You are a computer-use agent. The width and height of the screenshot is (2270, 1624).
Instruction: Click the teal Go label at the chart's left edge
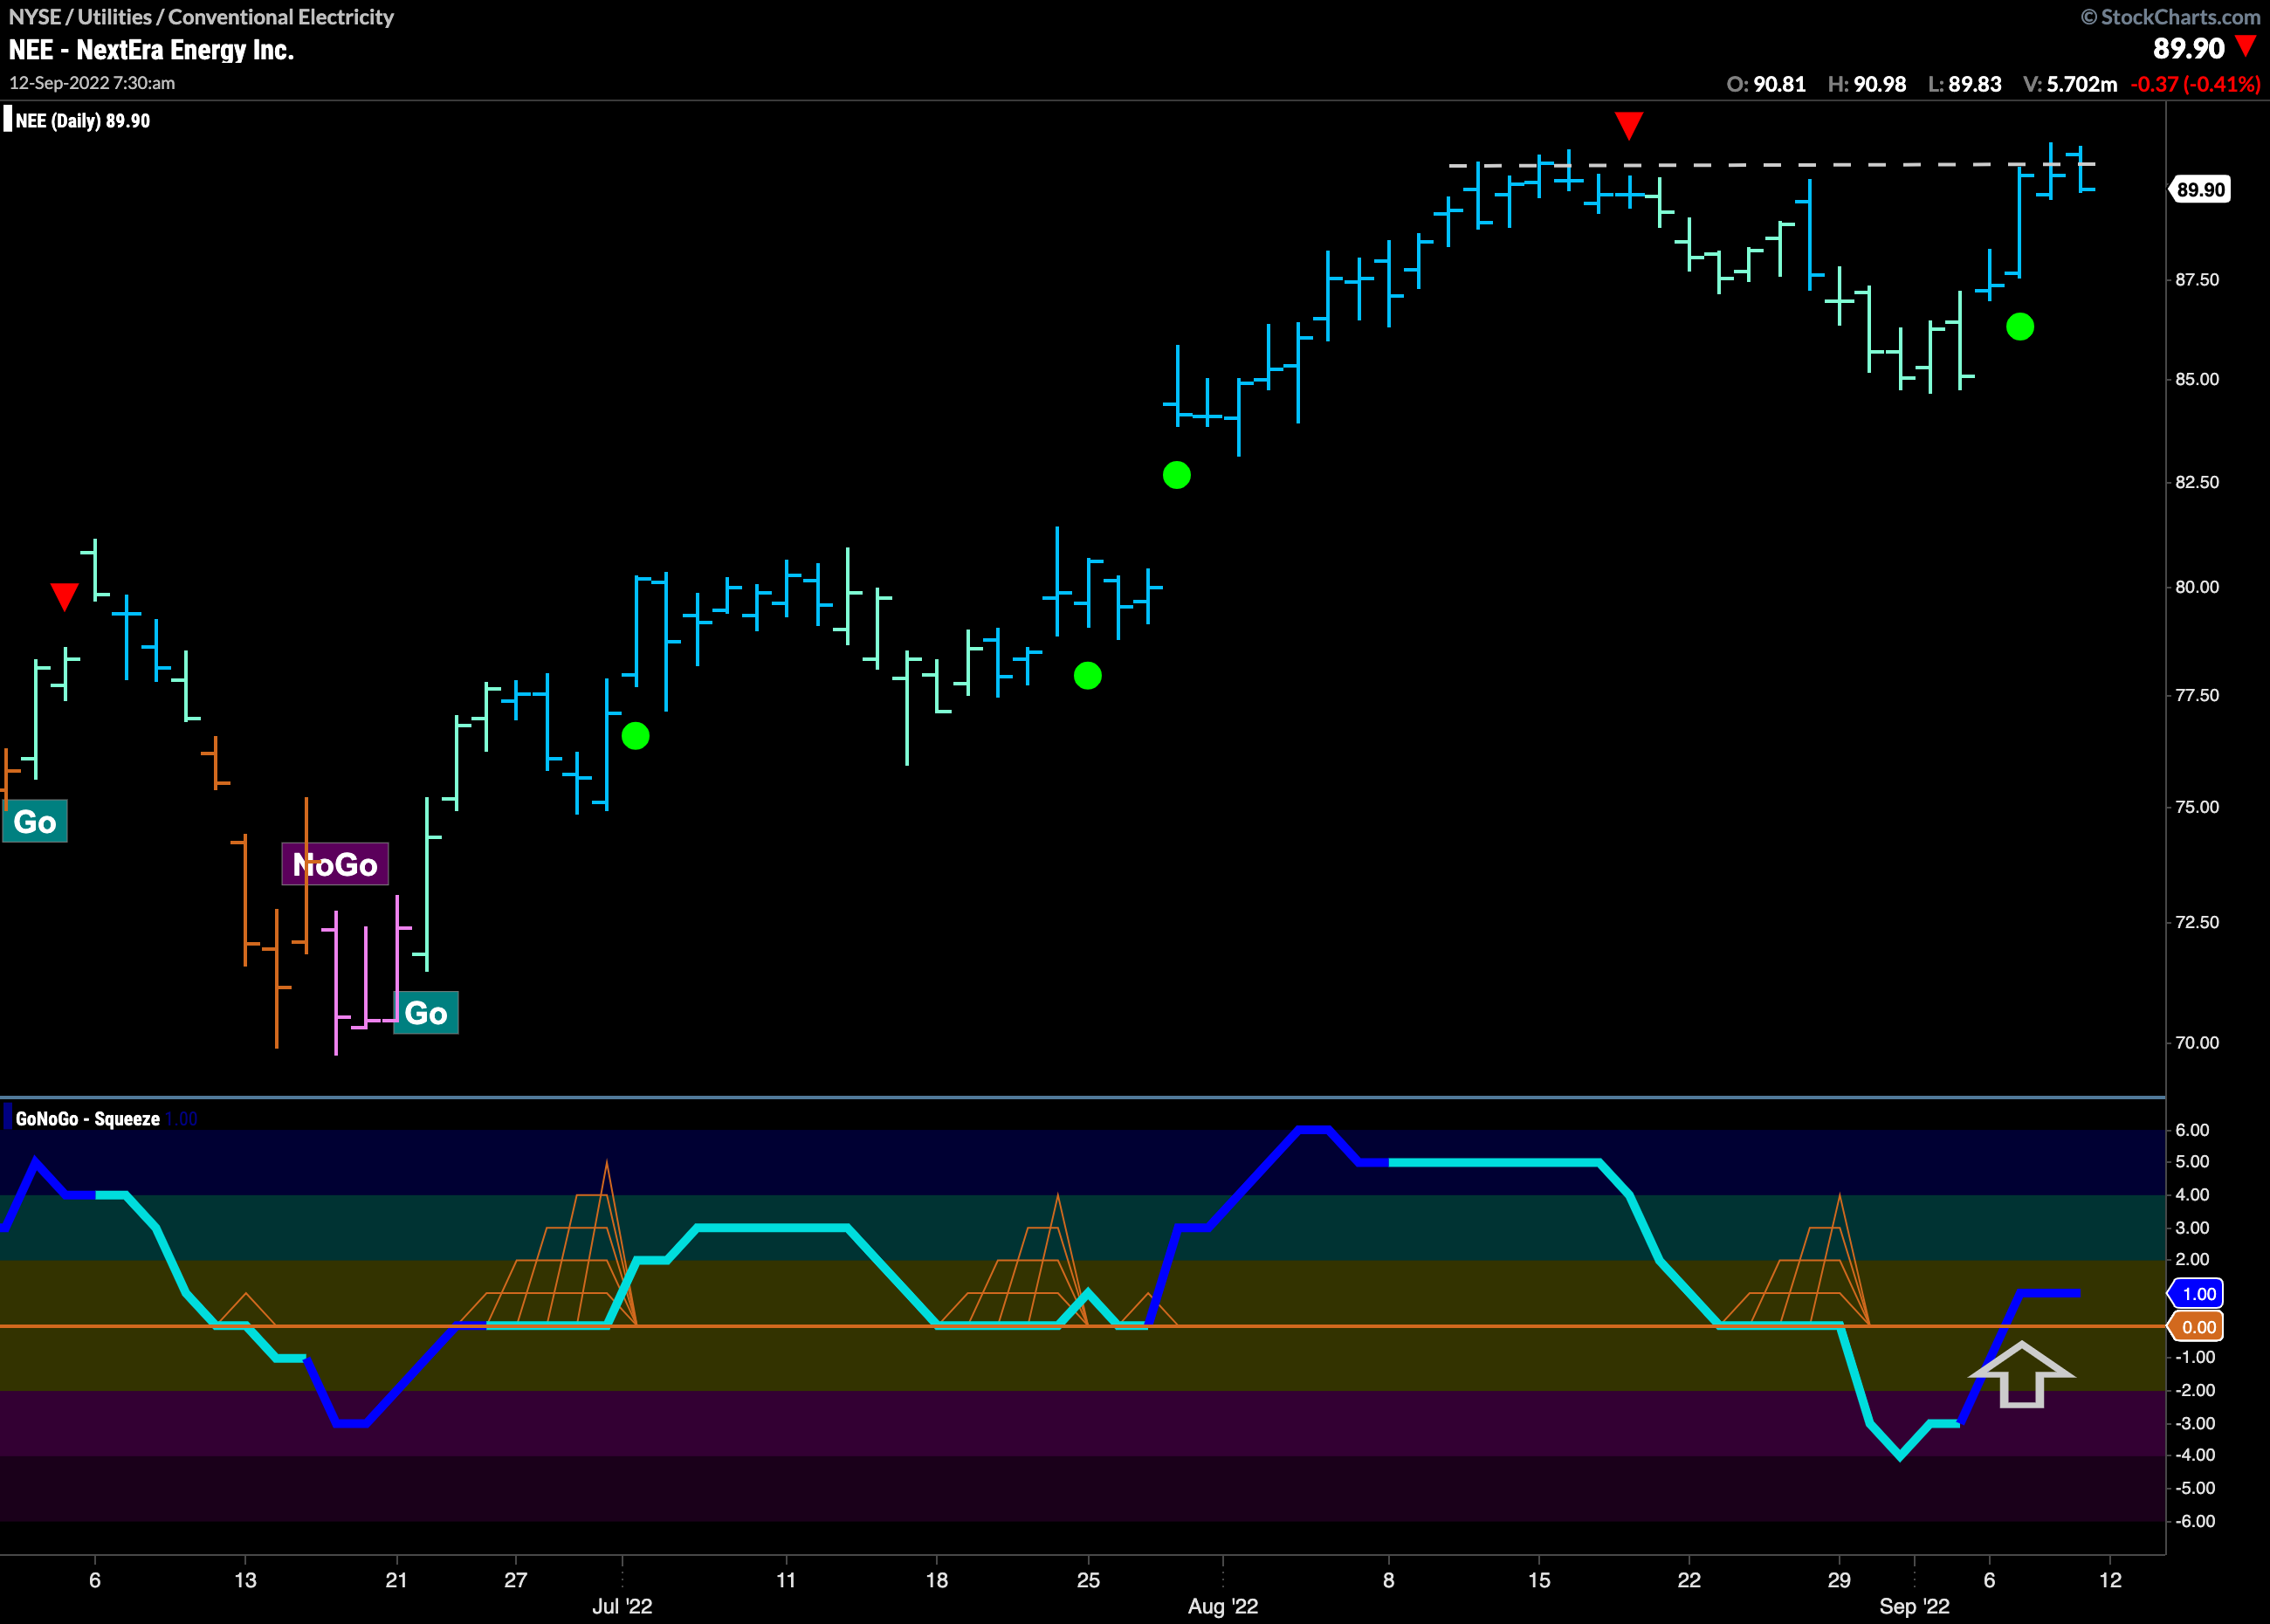click(x=35, y=821)
